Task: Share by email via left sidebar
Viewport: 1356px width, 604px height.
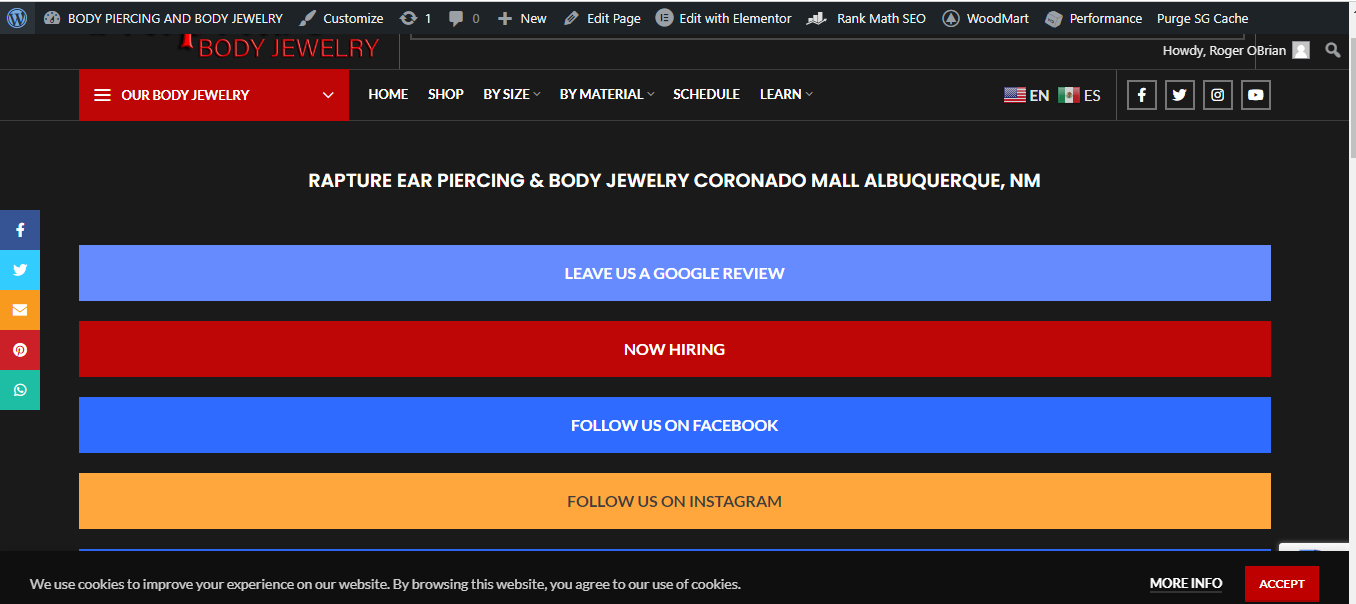Action: (x=20, y=310)
